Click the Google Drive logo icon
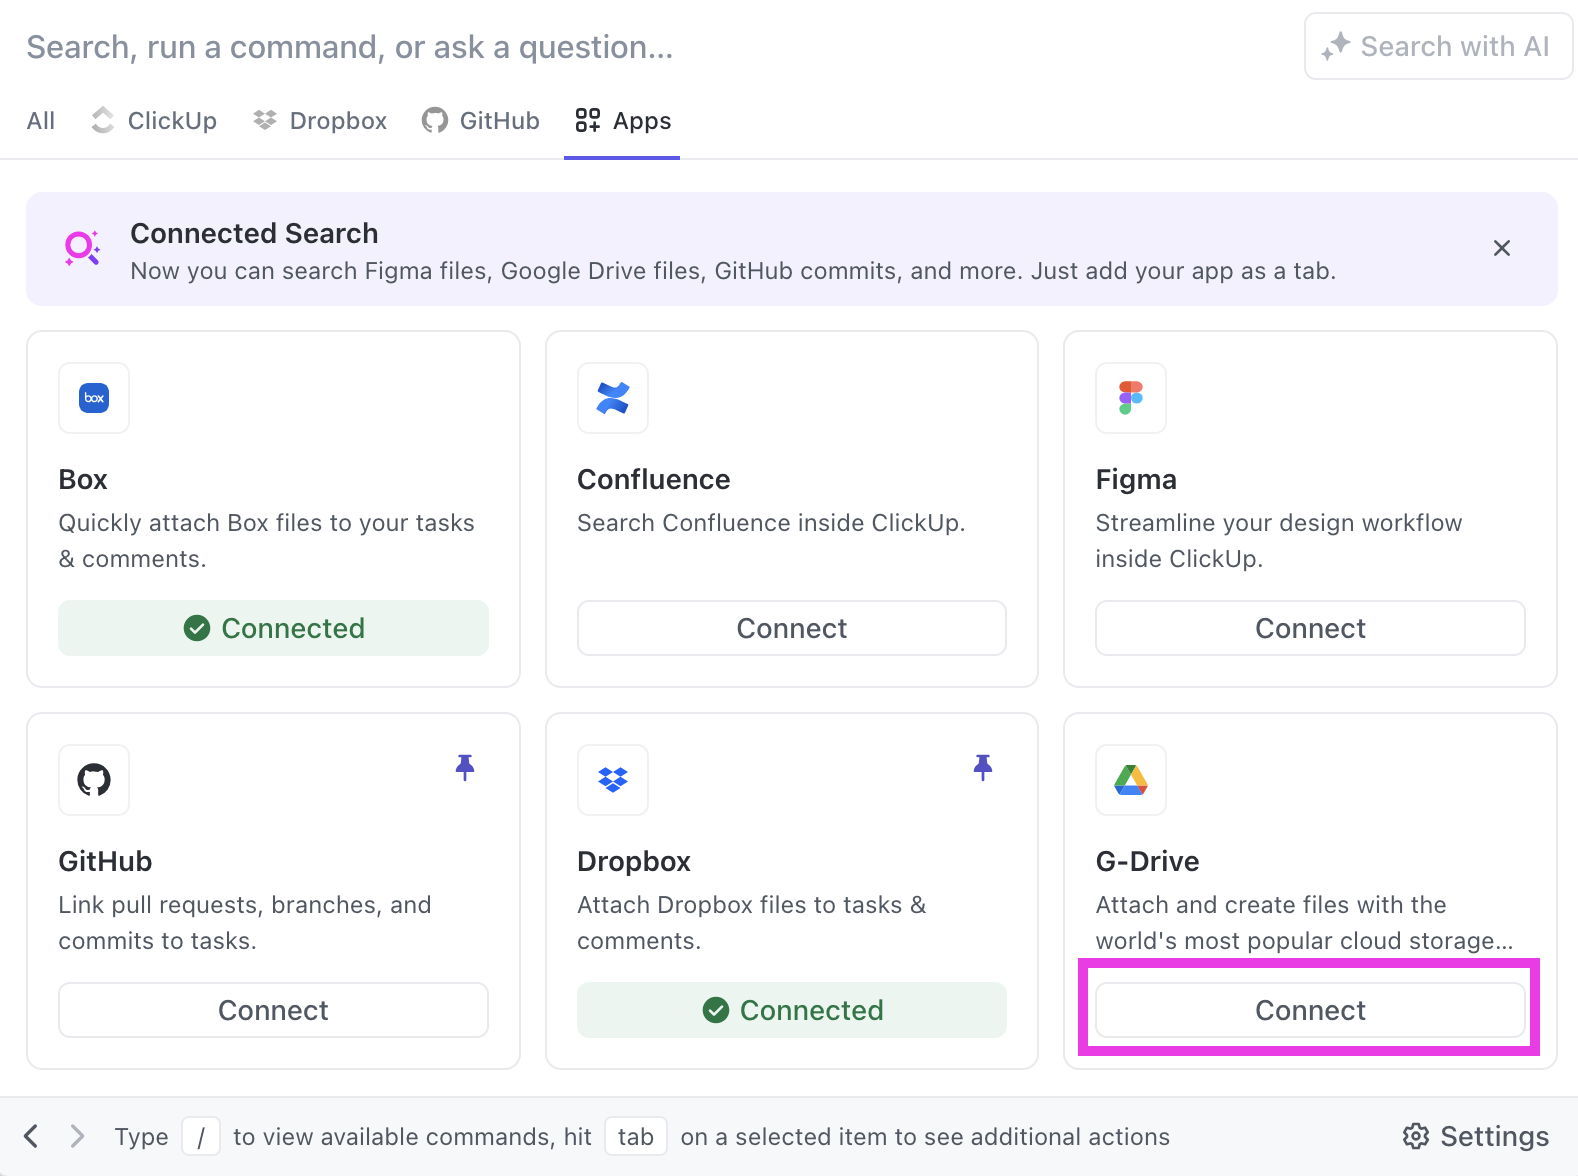1578x1176 pixels. tap(1130, 780)
